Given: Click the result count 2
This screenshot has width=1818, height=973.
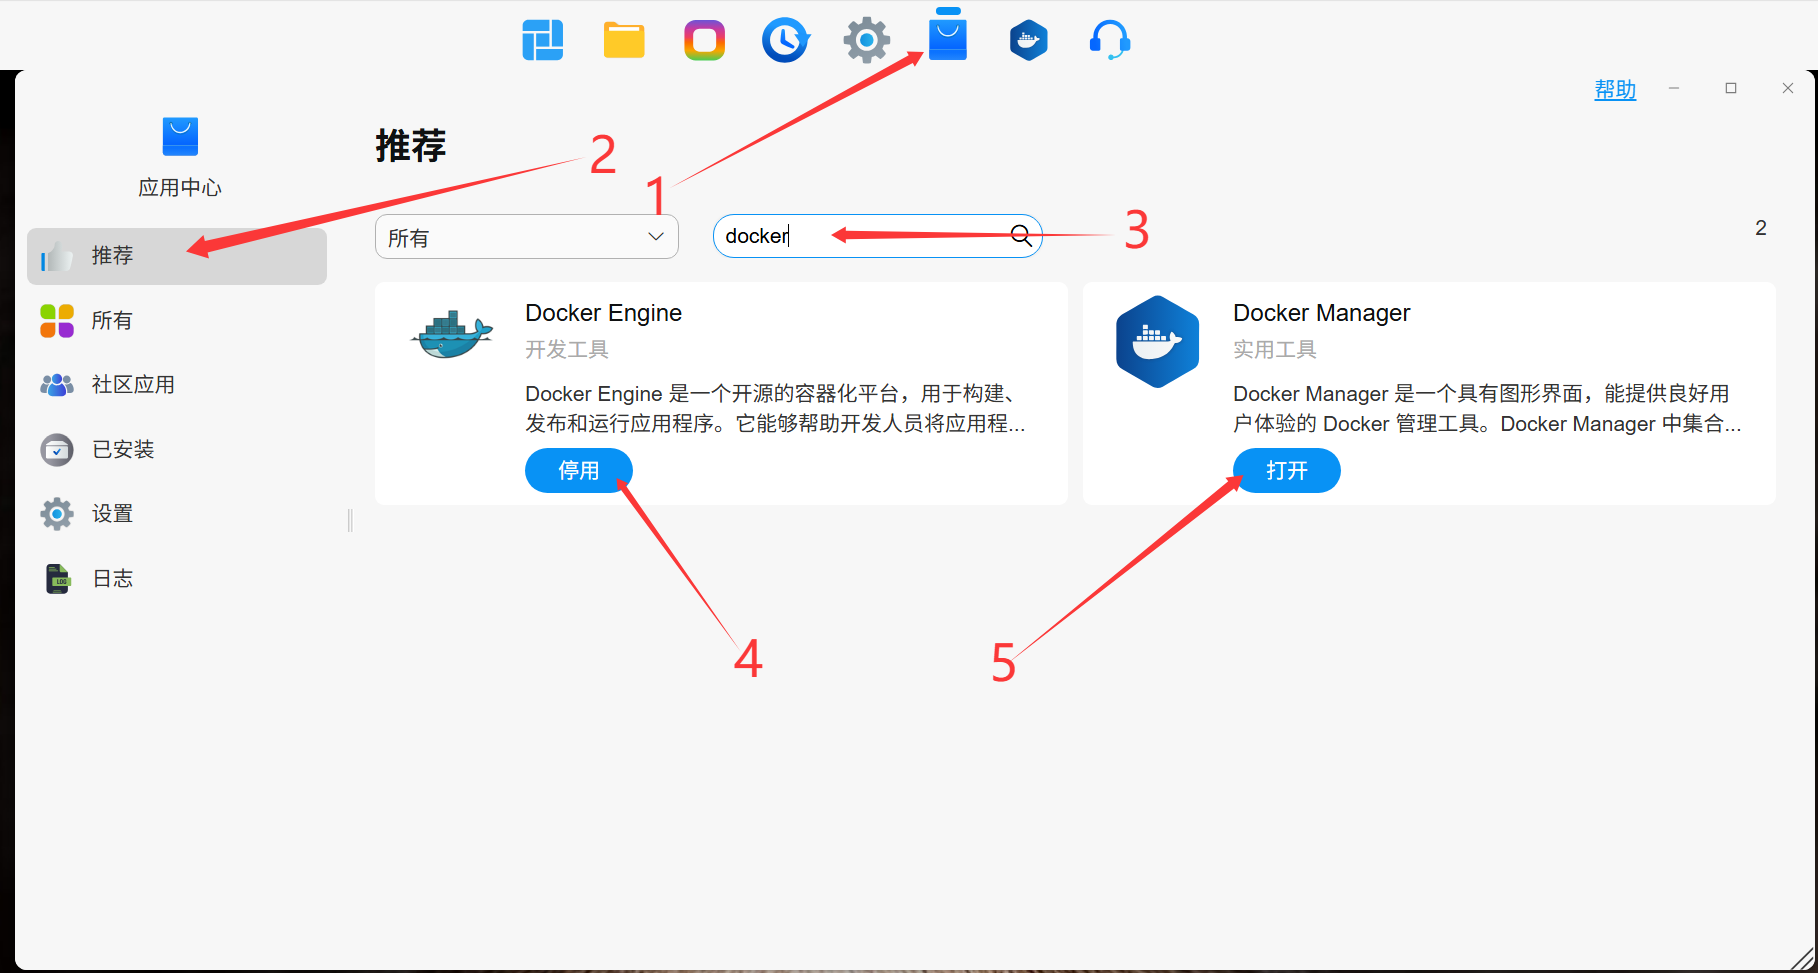Looking at the screenshot, I should click(x=1761, y=228).
